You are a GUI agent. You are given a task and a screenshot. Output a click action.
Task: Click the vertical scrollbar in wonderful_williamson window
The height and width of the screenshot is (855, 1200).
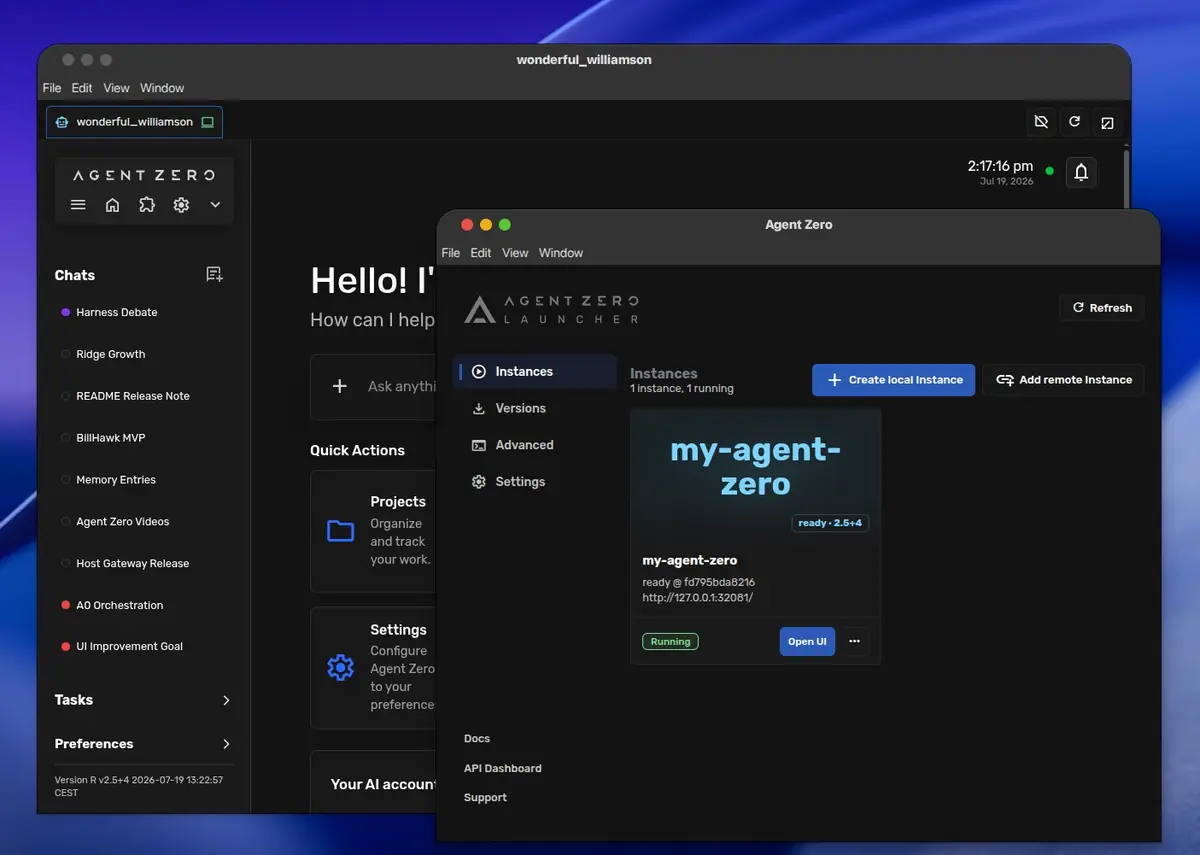(1126, 178)
